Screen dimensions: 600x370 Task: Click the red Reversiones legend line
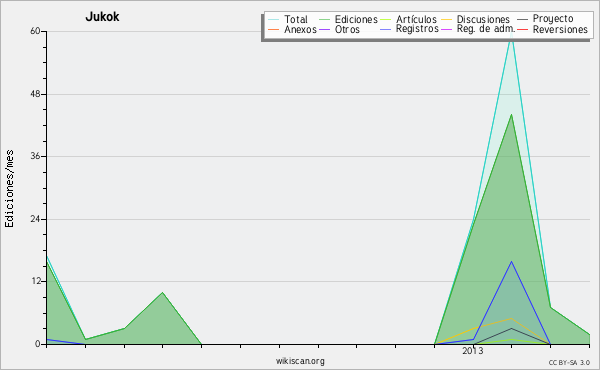click(x=522, y=29)
